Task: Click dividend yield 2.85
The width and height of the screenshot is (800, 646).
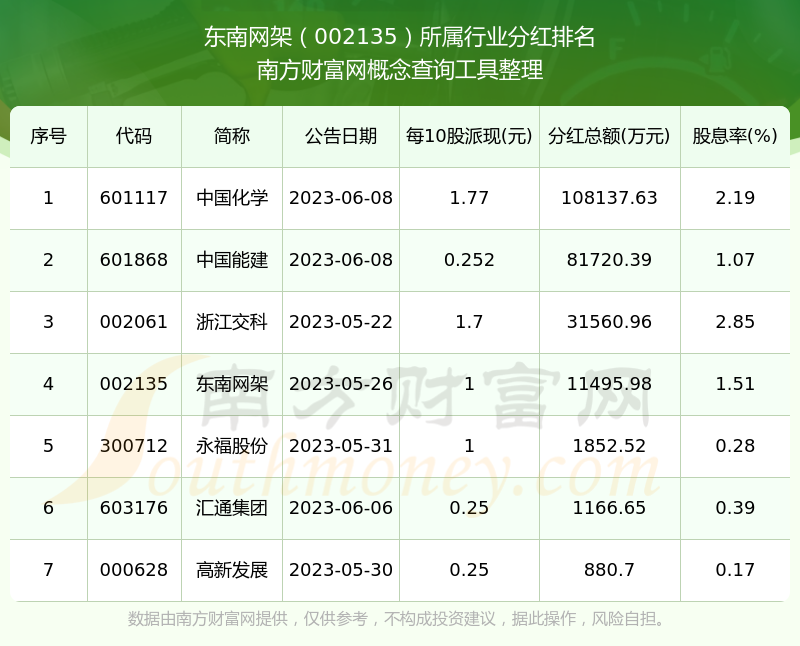Action: (735, 322)
